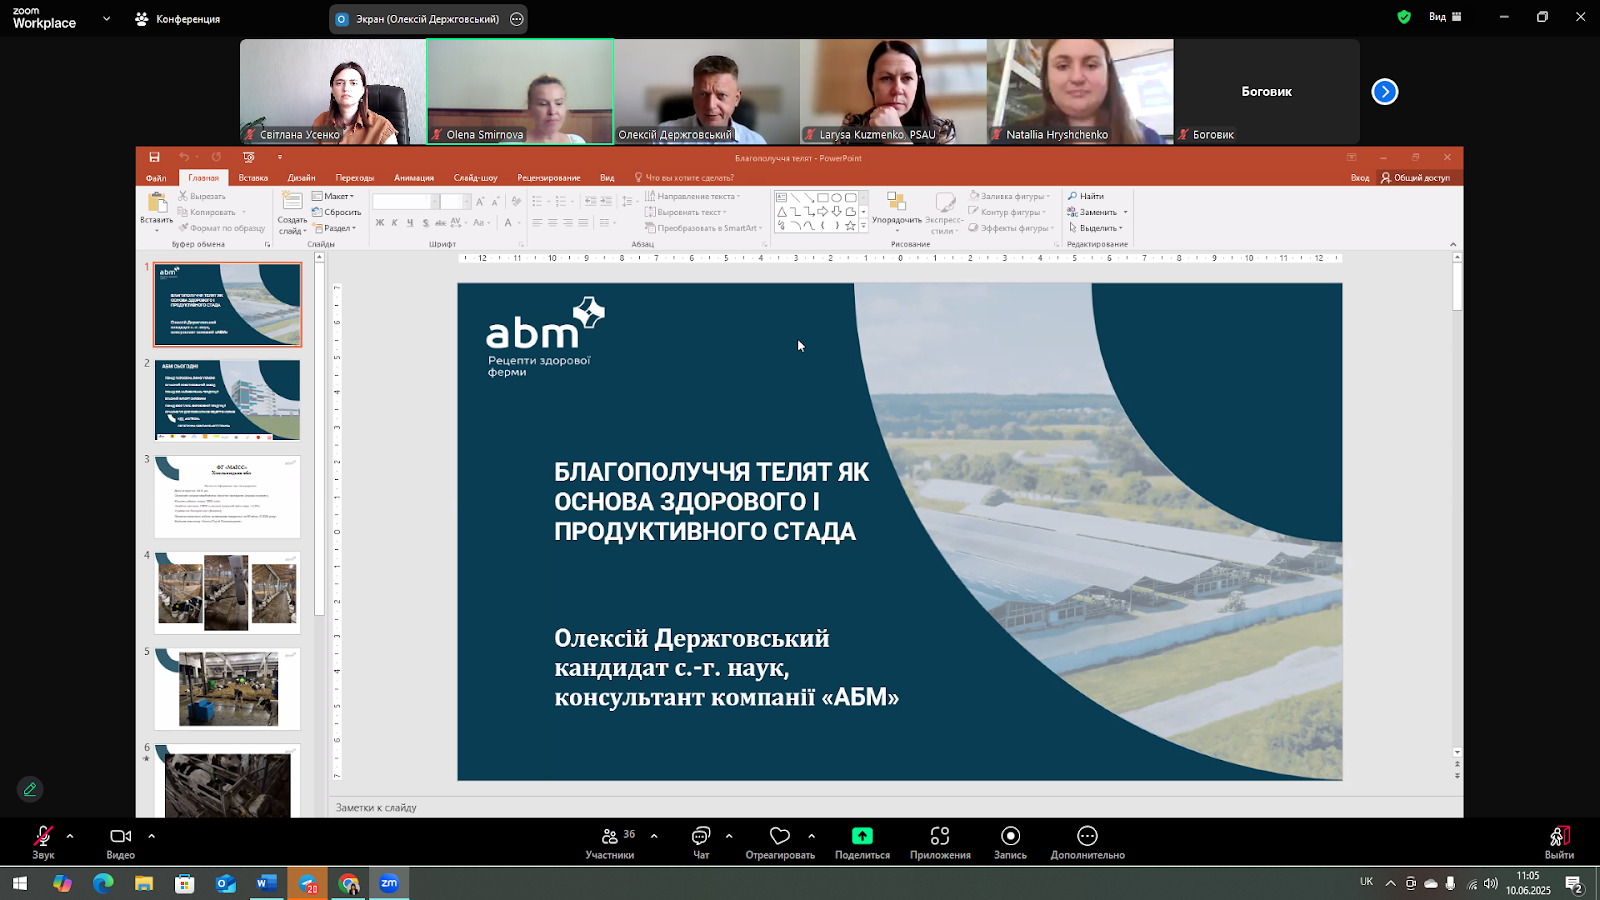The width and height of the screenshot is (1600, 900).
Task: Open audio options arrow next to Звук
Action: pyautogui.click(x=70, y=836)
